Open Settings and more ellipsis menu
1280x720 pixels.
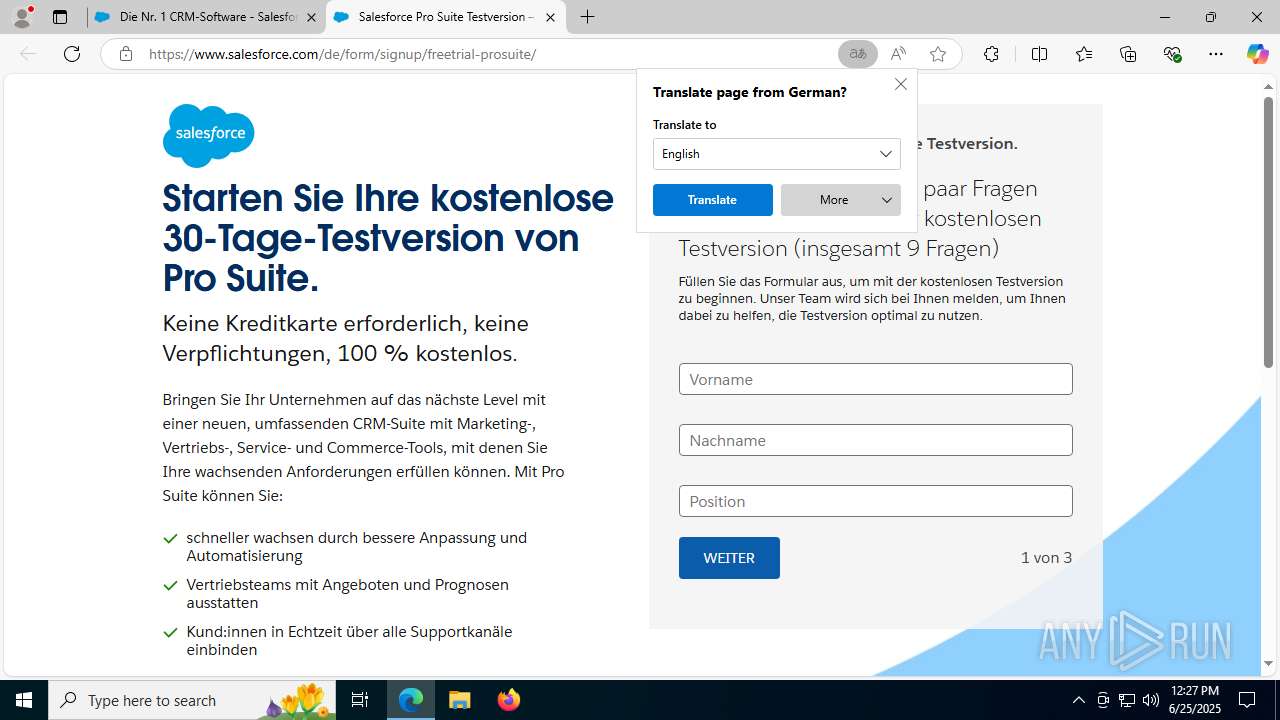[1216, 54]
